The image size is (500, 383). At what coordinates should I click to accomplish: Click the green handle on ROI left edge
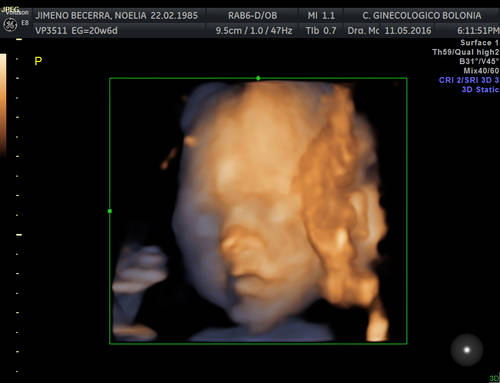(110, 211)
